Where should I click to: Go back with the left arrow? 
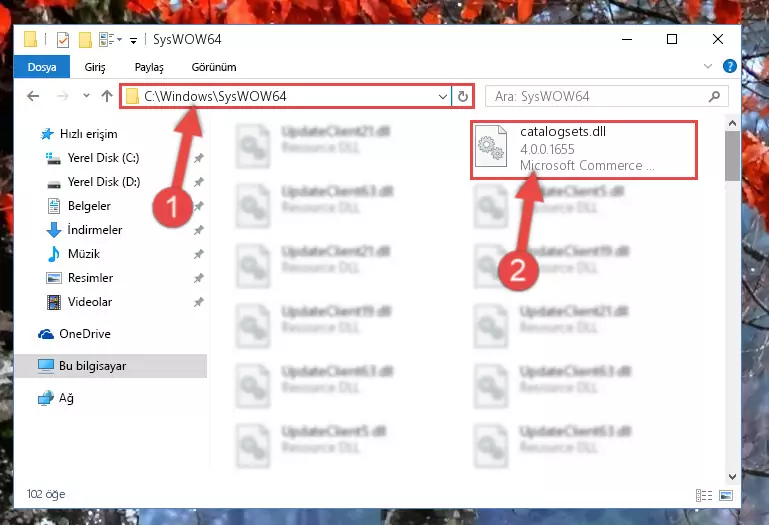coord(33,96)
